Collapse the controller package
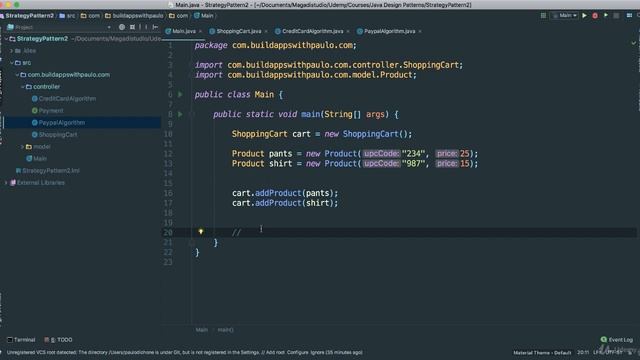The width and height of the screenshot is (640, 360). tap(22, 87)
